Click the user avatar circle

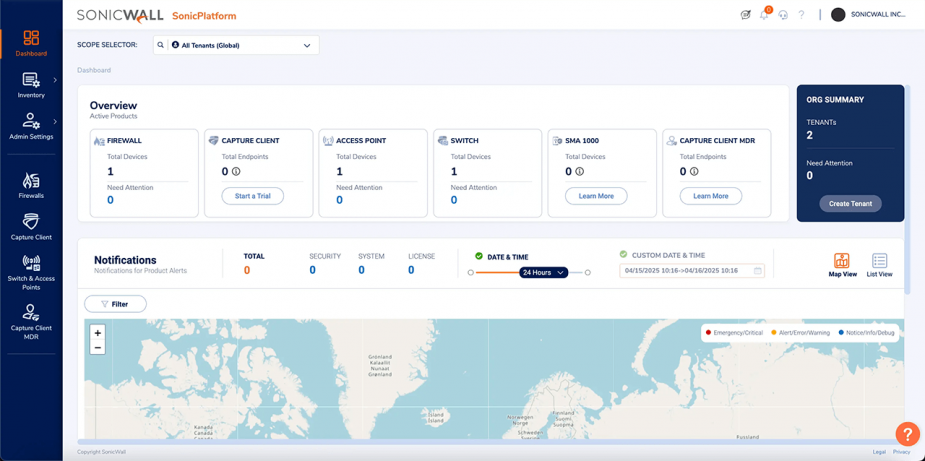[x=838, y=15]
